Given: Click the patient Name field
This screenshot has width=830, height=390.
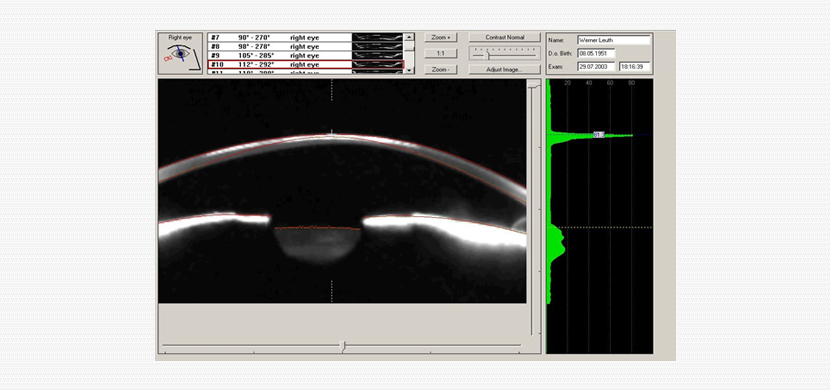Looking at the screenshot, I should pyautogui.click(x=614, y=40).
